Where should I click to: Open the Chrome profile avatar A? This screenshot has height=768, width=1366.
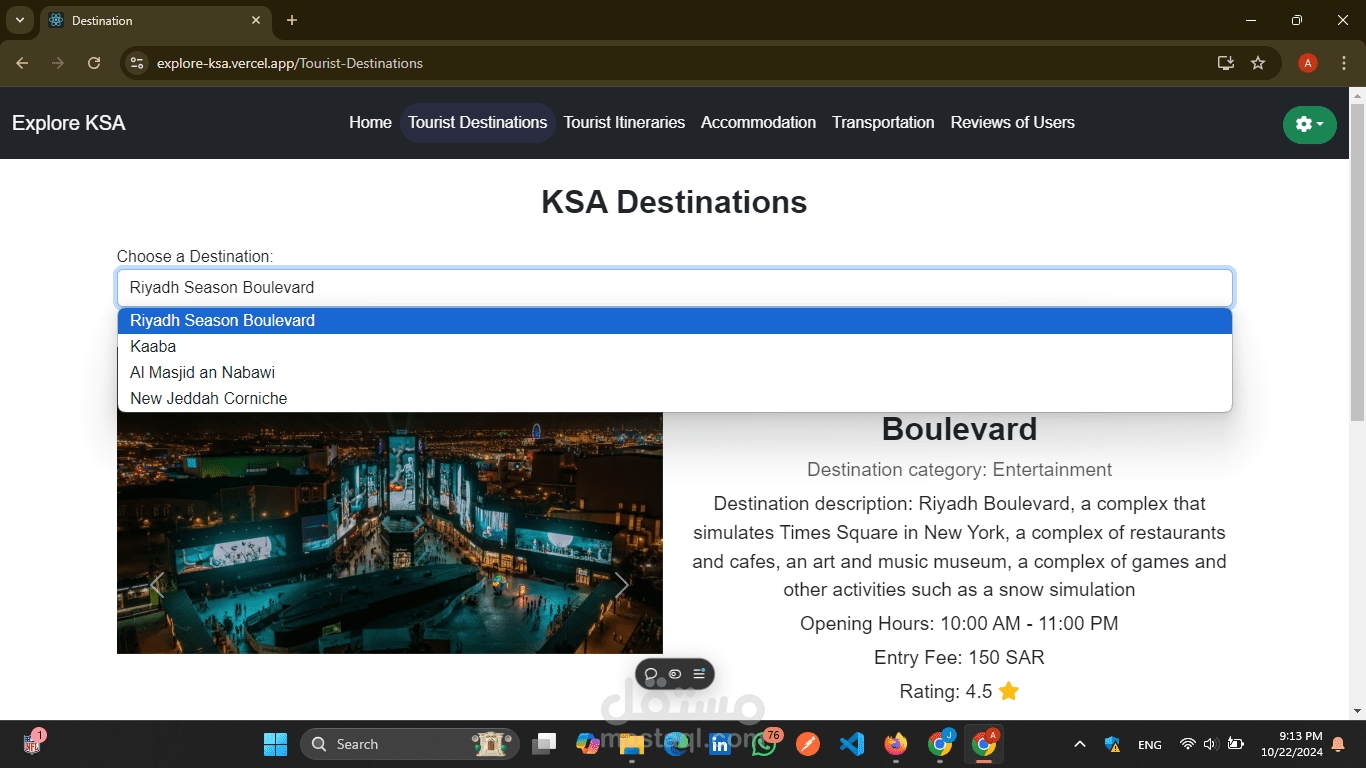tap(1308, 63)
